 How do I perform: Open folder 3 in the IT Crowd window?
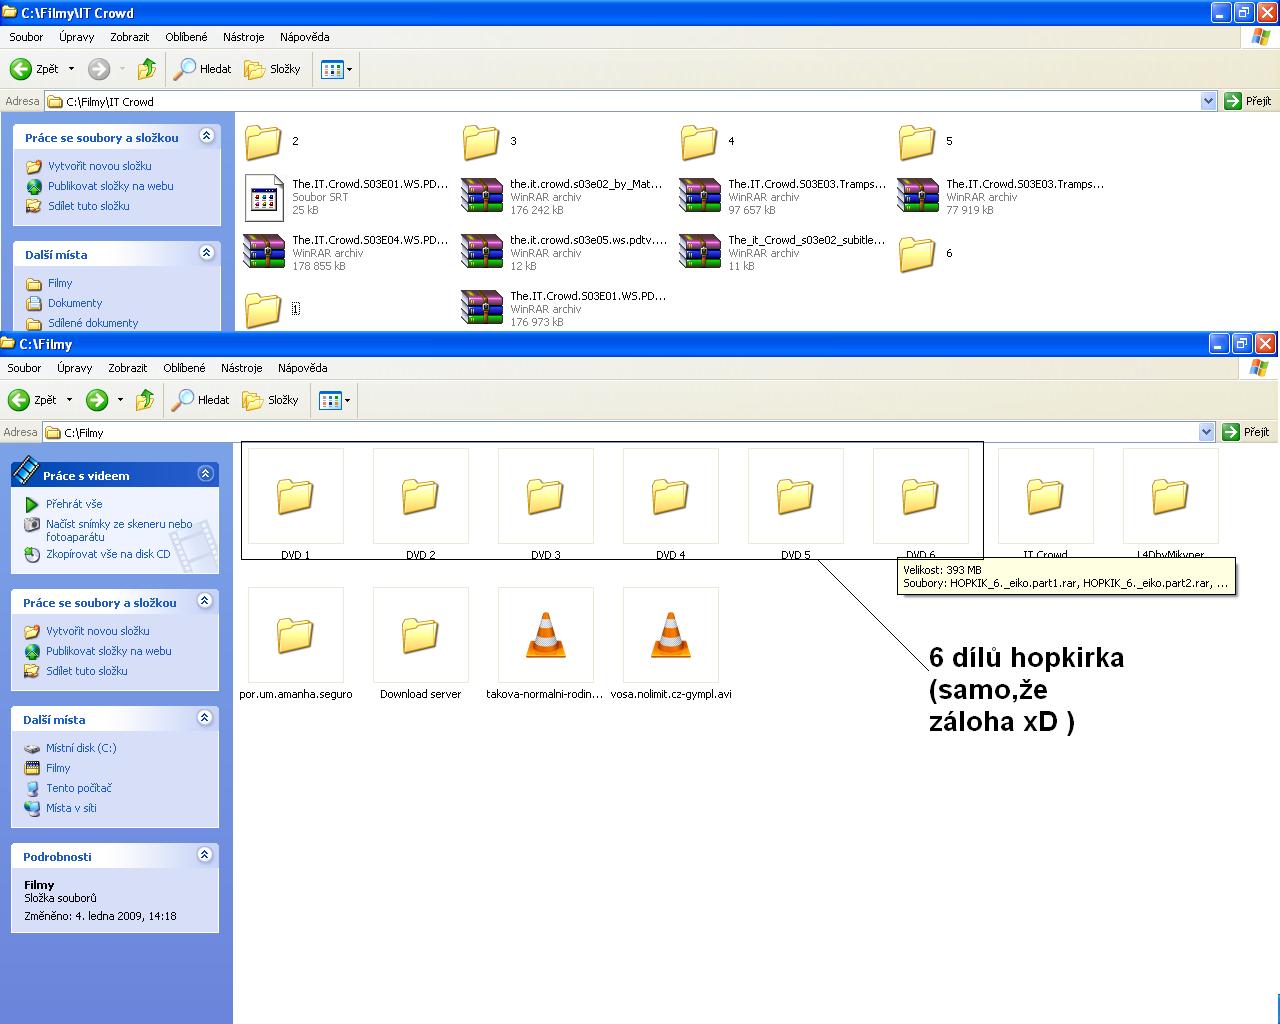pyautogui.click(x=481, y=142)
